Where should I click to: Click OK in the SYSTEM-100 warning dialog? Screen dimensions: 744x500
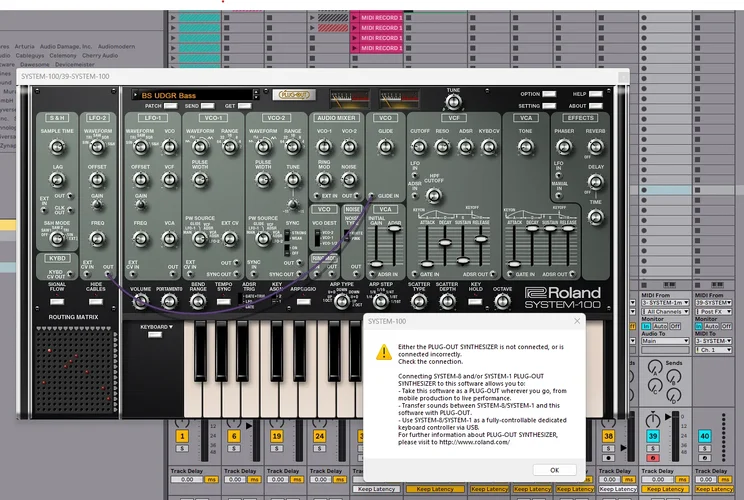coord(554,469)
